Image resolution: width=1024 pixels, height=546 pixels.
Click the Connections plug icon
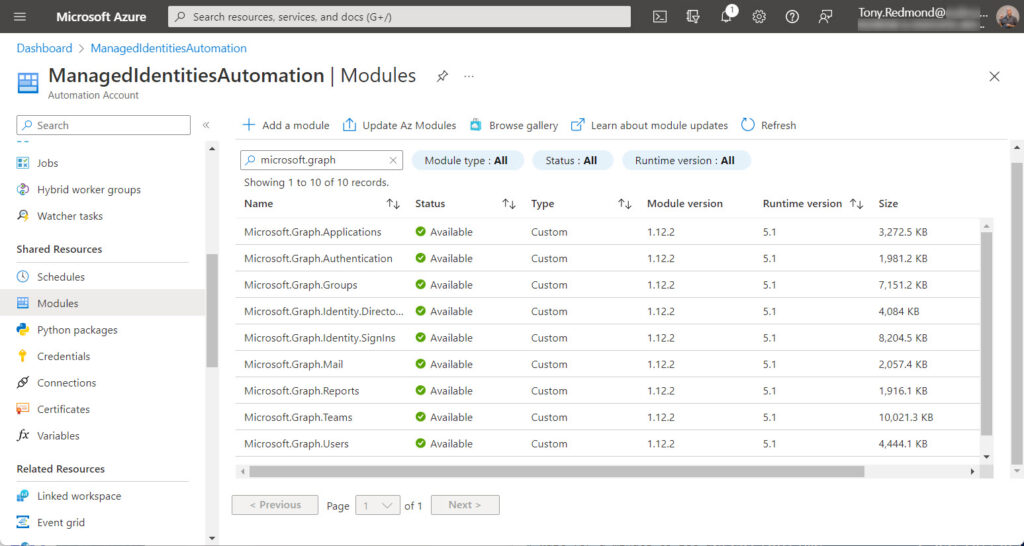coord(23,382)
